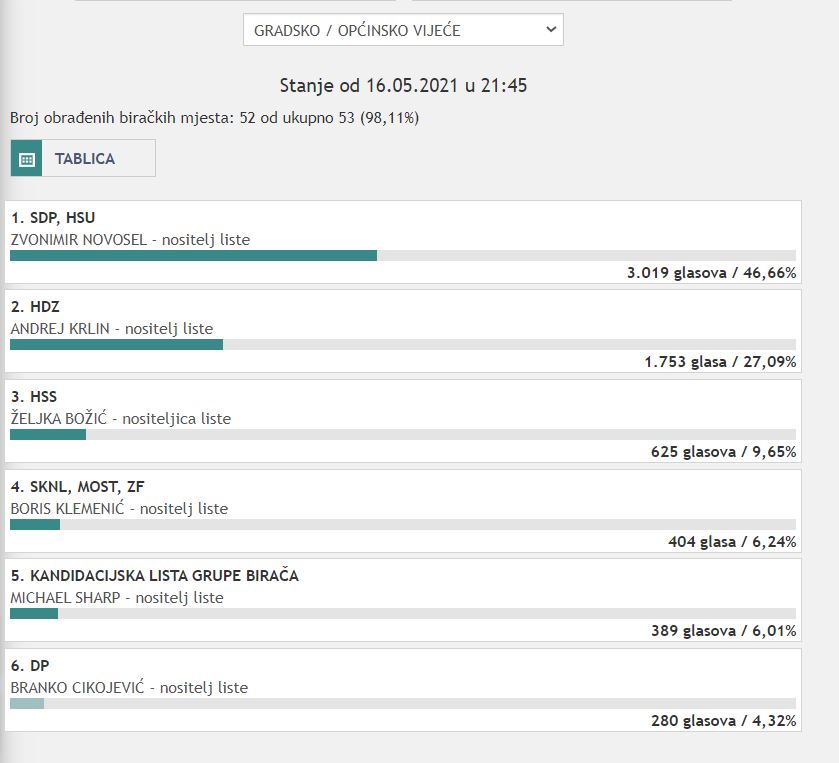Select the SDP, HSU list heading
Screen dimensions: 839x763
point(53,217)
